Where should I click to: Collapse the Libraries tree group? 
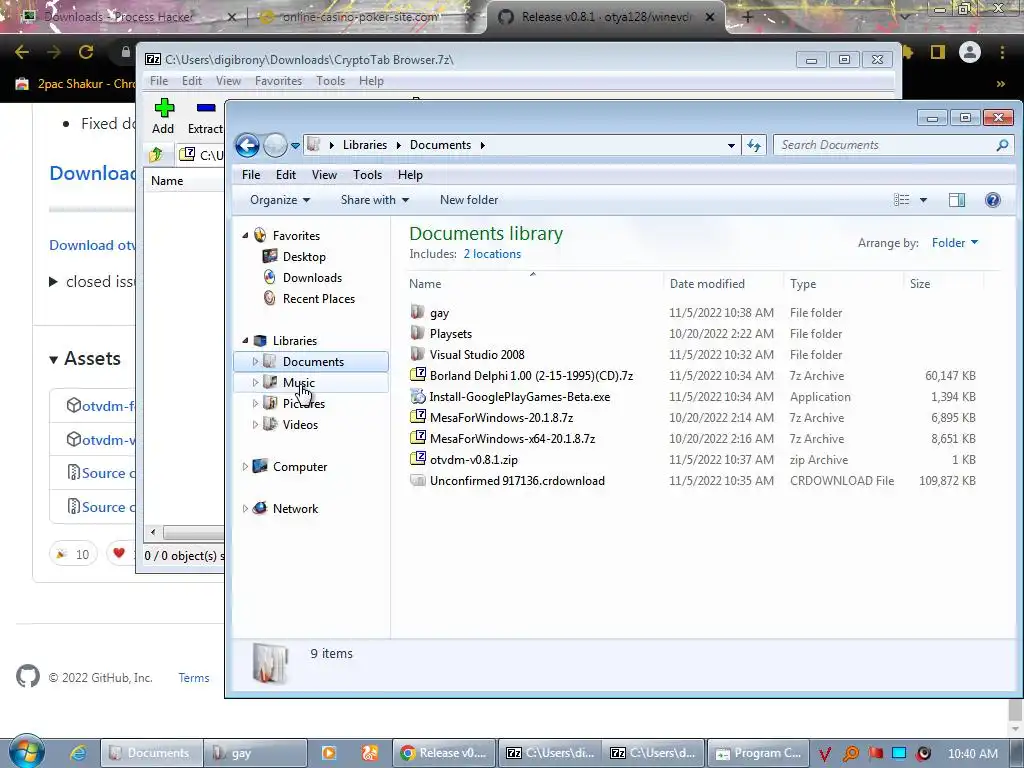(246, 340)
